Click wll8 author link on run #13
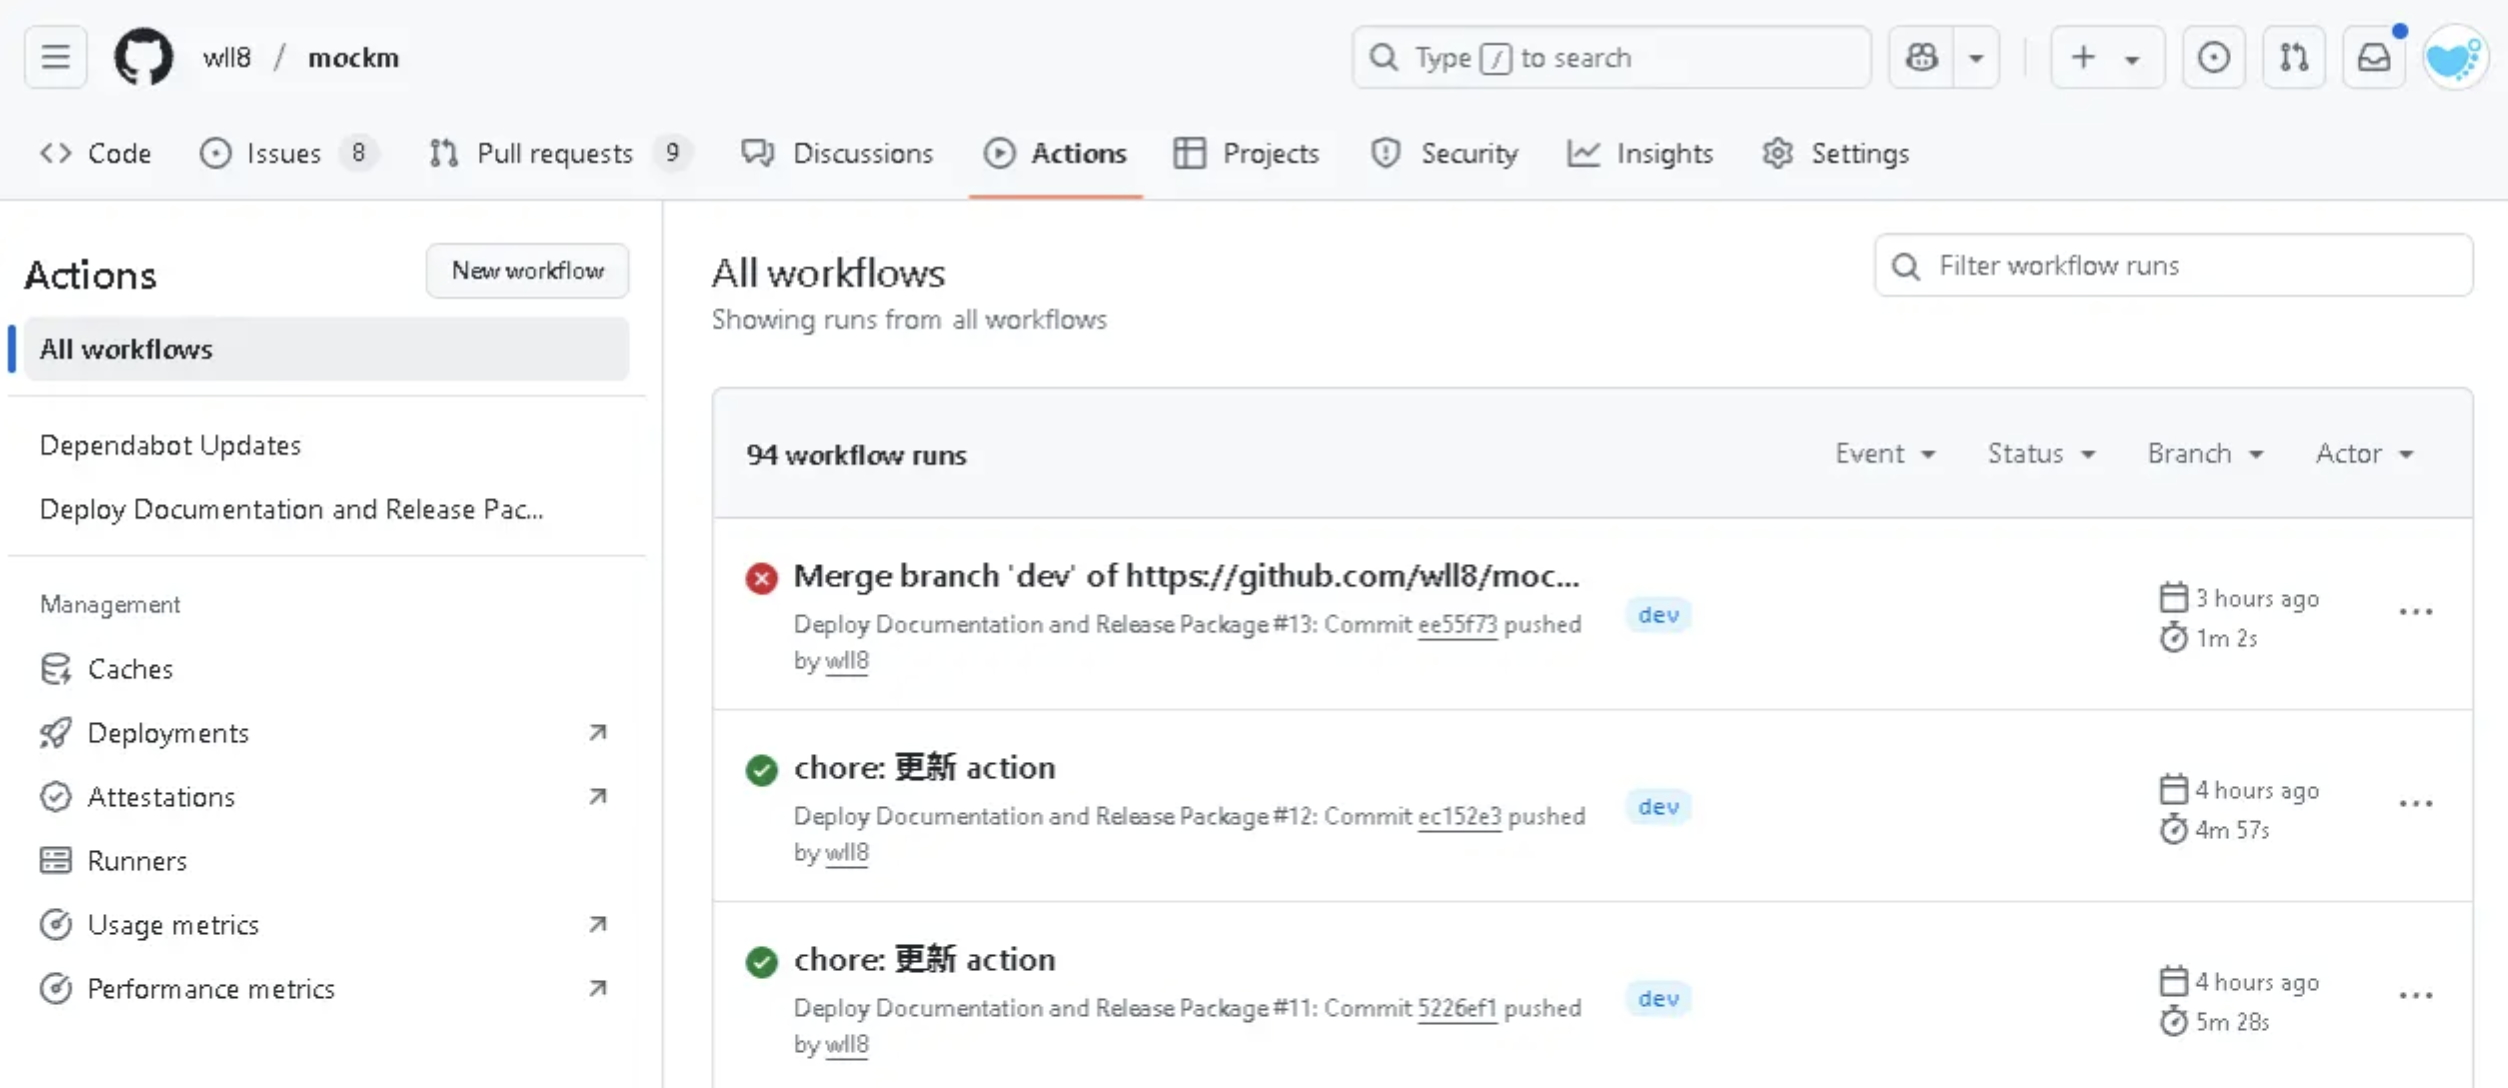Screen dimensions: 2508x1088 (x=846, y=661)
